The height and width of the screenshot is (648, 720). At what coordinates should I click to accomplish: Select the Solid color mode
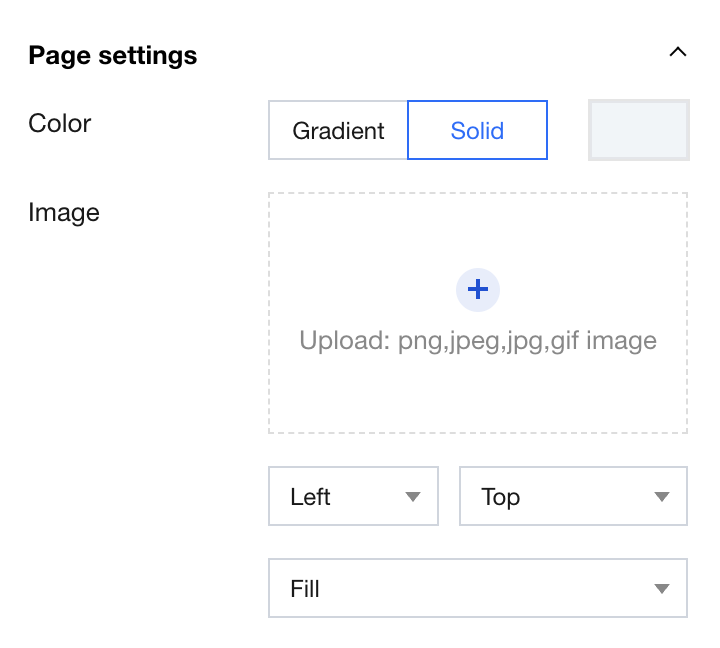[477, 131]
